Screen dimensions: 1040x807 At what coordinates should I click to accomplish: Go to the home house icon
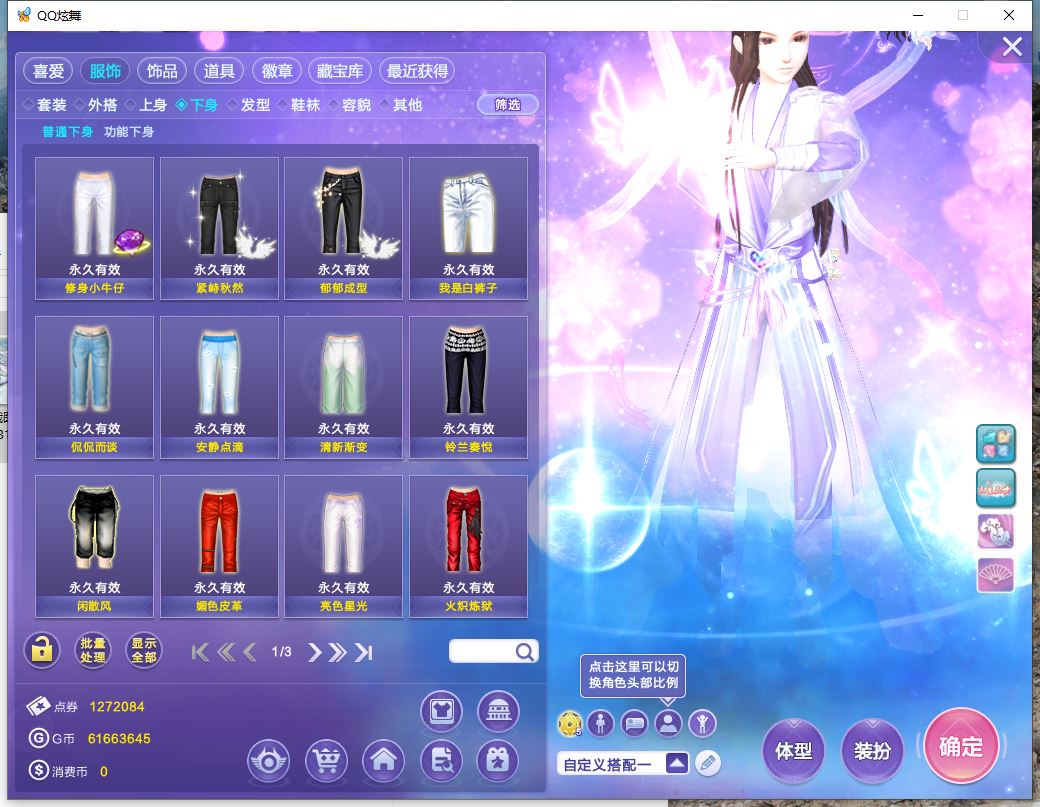click(383, 761)
